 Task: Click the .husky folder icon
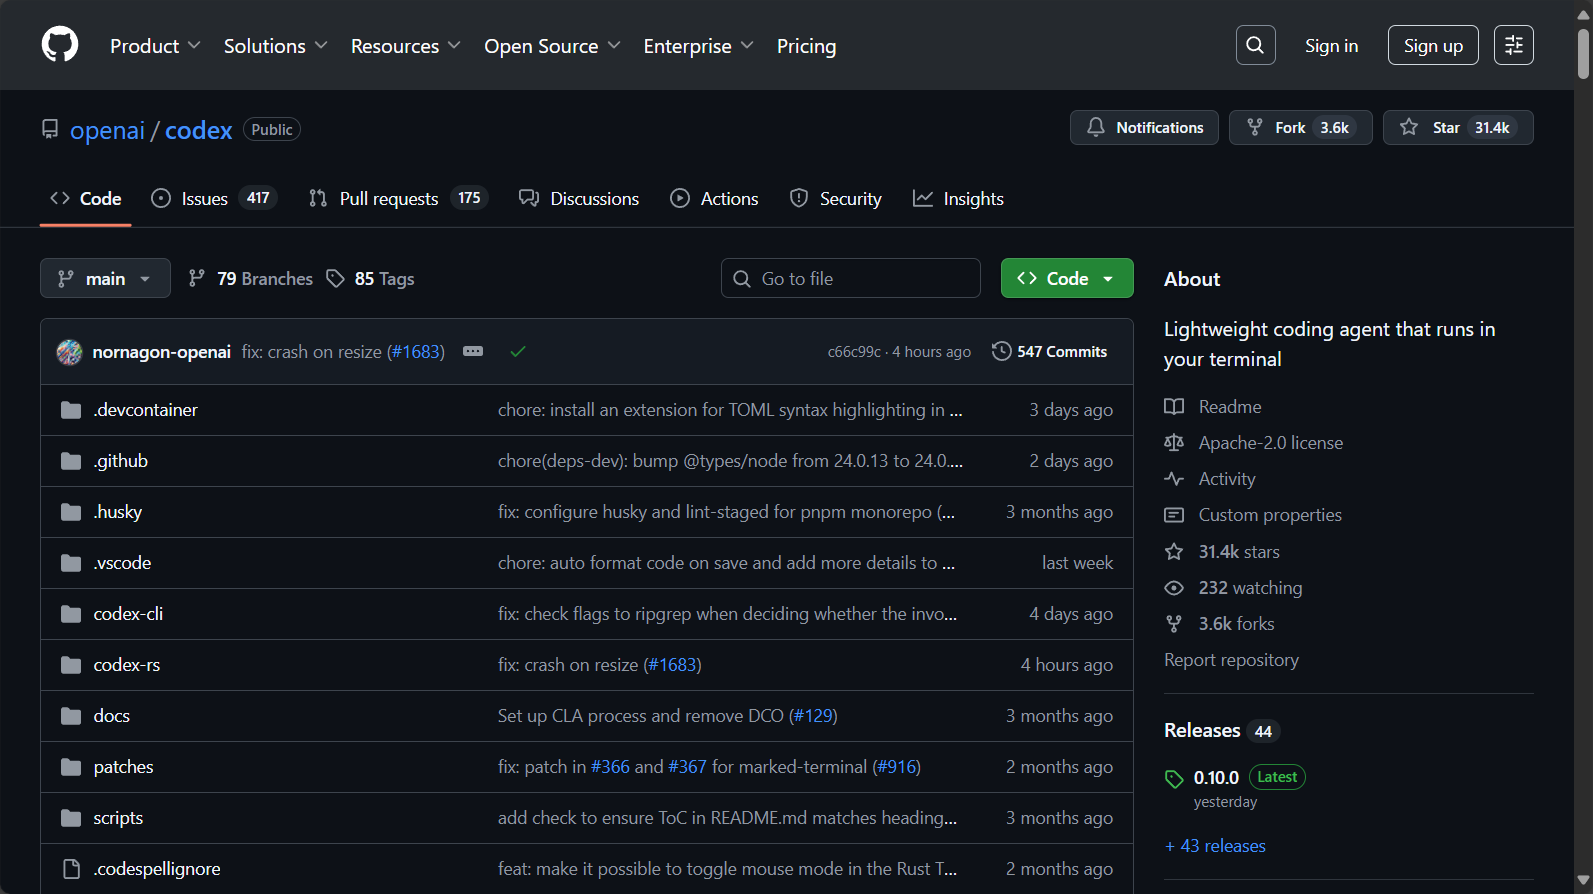click(71, 512)
